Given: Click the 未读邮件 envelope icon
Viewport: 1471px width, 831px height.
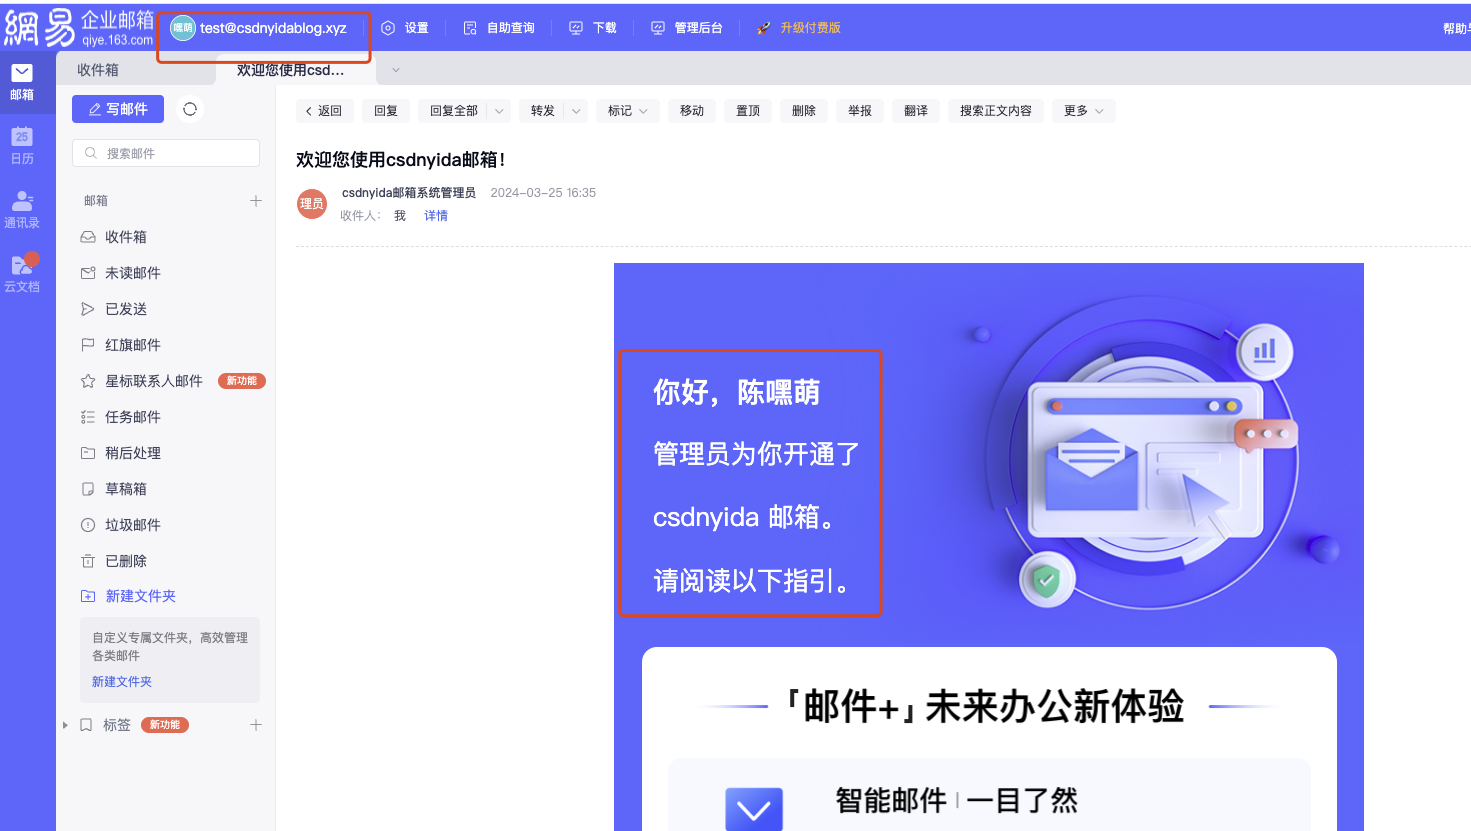Looking at the screenshot, I should point(88,273).
